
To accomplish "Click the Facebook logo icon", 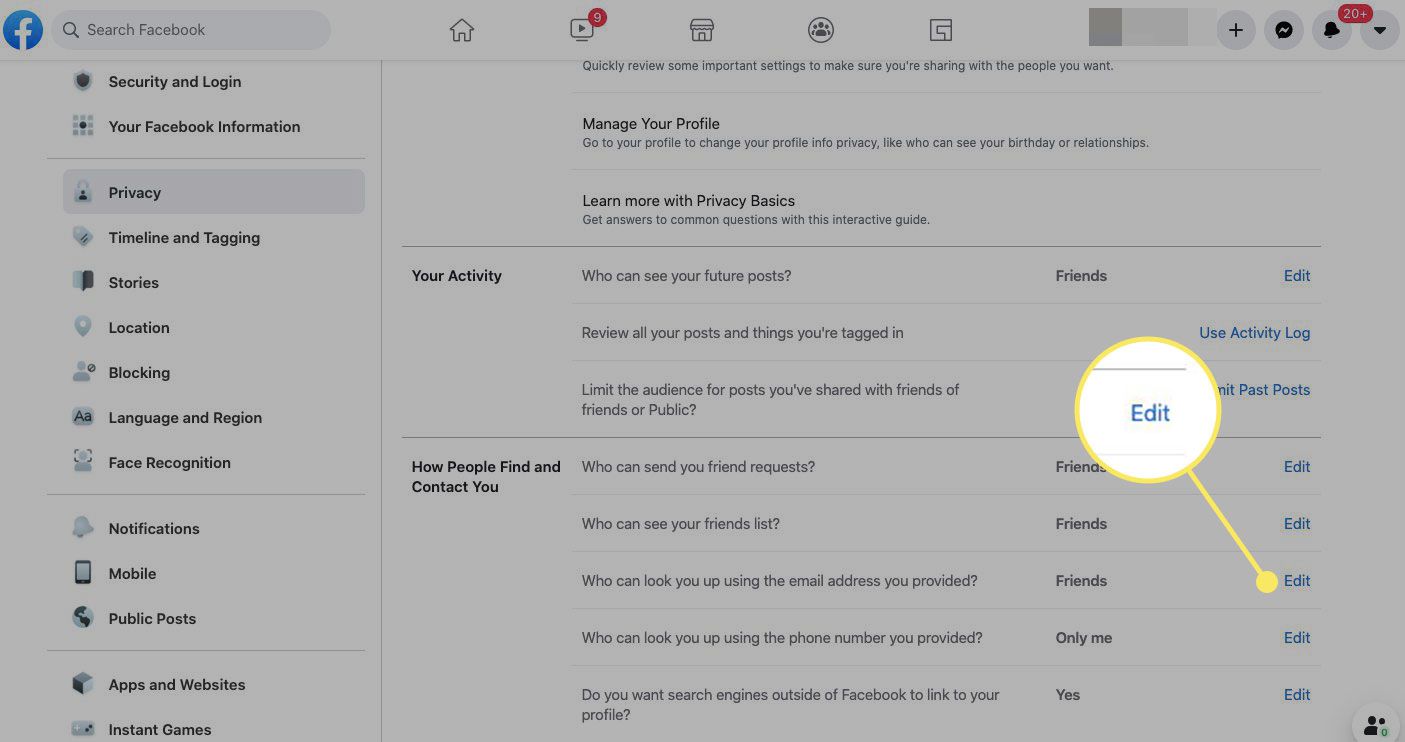I will point(22,30).
